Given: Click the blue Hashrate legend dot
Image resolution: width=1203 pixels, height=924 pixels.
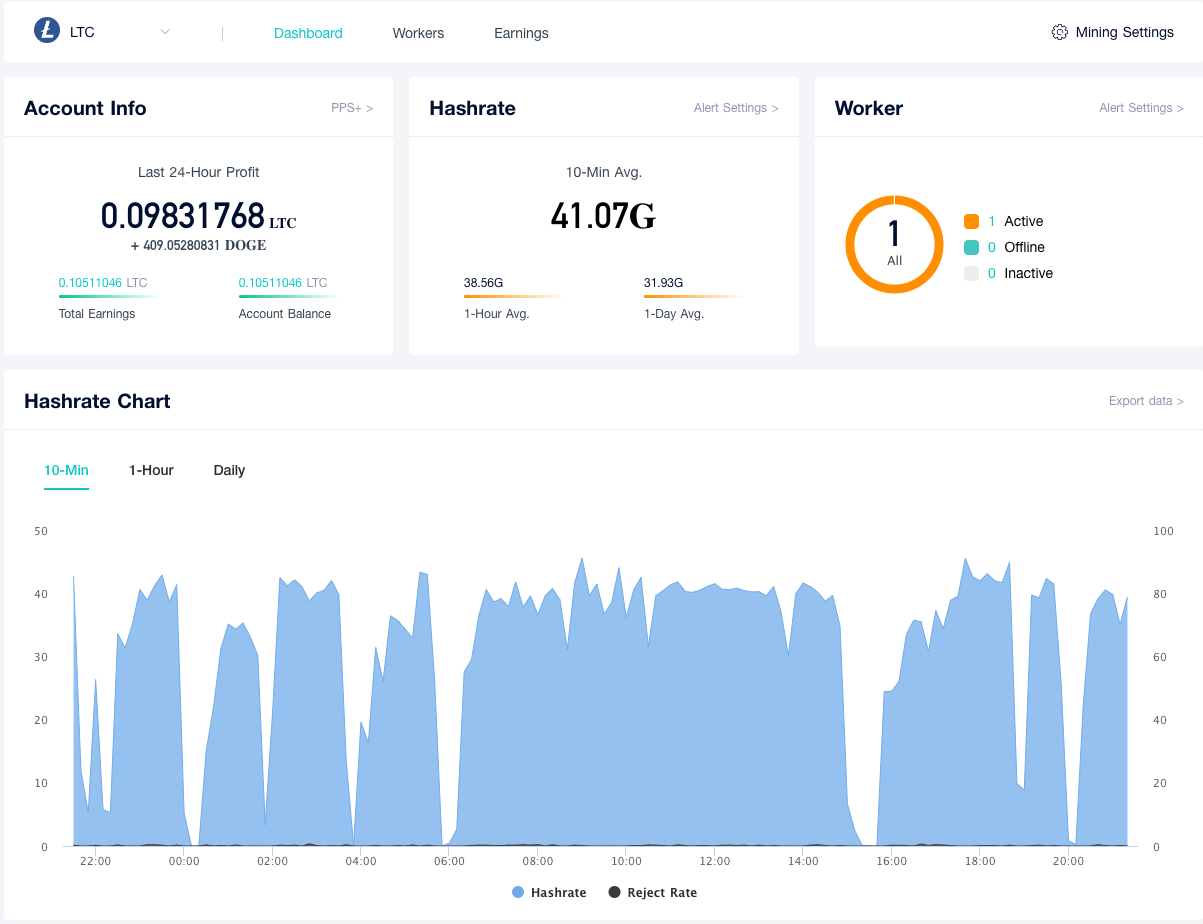Looking at the screenshot, I should tap(518, 892).
